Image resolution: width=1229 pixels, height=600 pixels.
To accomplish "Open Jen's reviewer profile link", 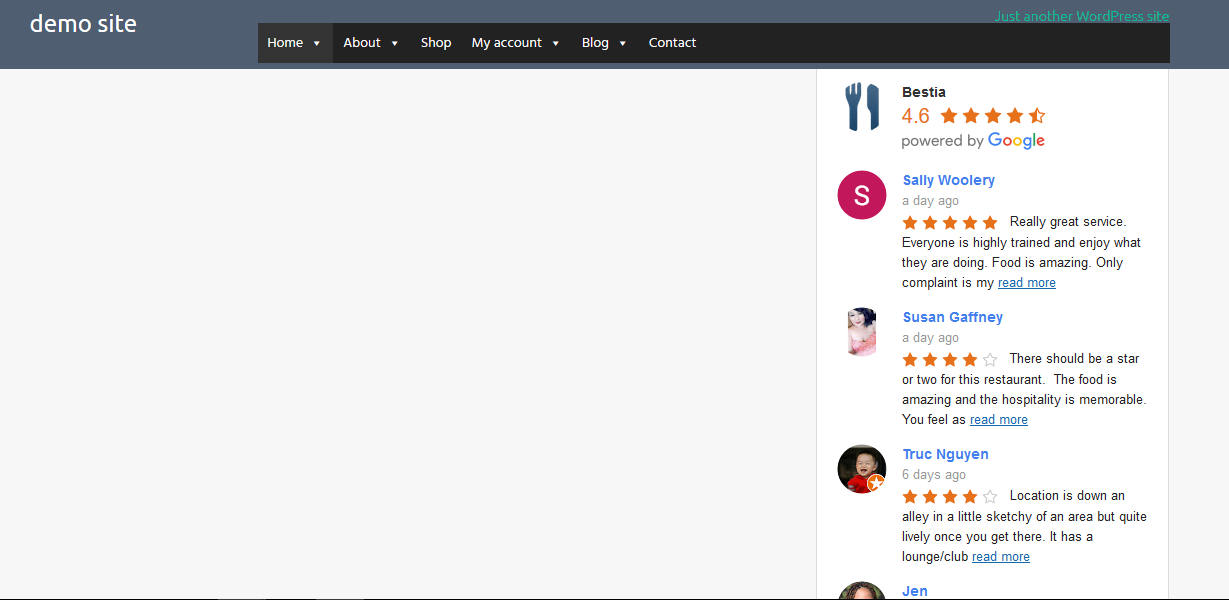I will click(915, 591).
